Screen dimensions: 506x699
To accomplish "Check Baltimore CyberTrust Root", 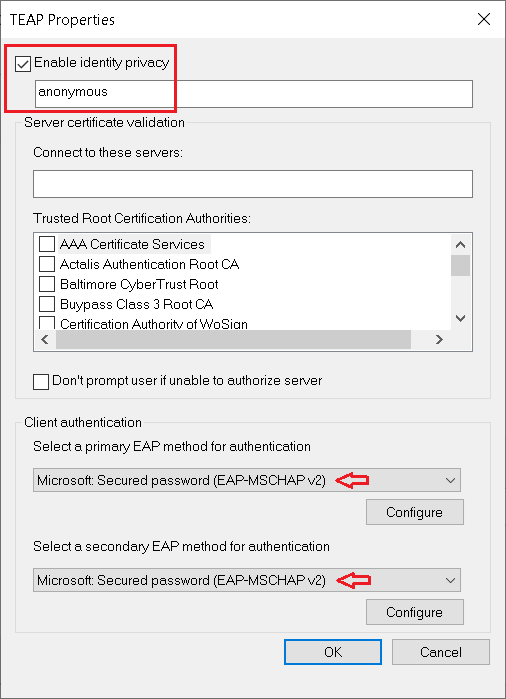I will pos(47,284).
